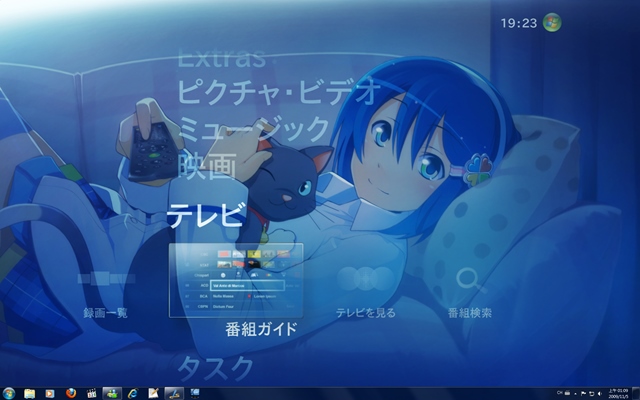Select the Extras menu category
Viewport: 640px width, 400px height.
point(222,58)
